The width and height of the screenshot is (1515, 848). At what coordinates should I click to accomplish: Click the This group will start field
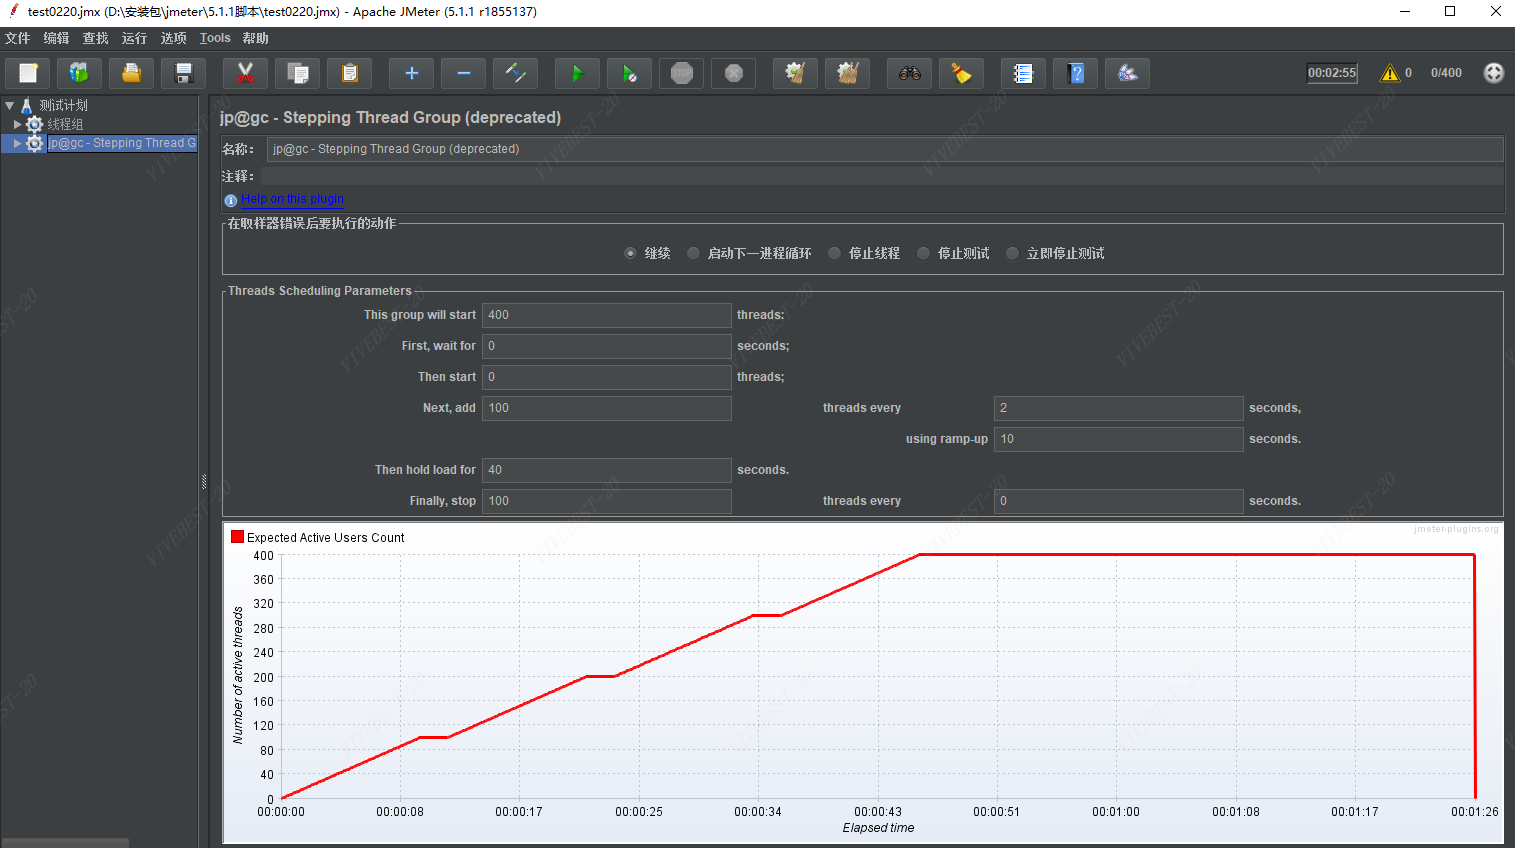tap(607, 315)
